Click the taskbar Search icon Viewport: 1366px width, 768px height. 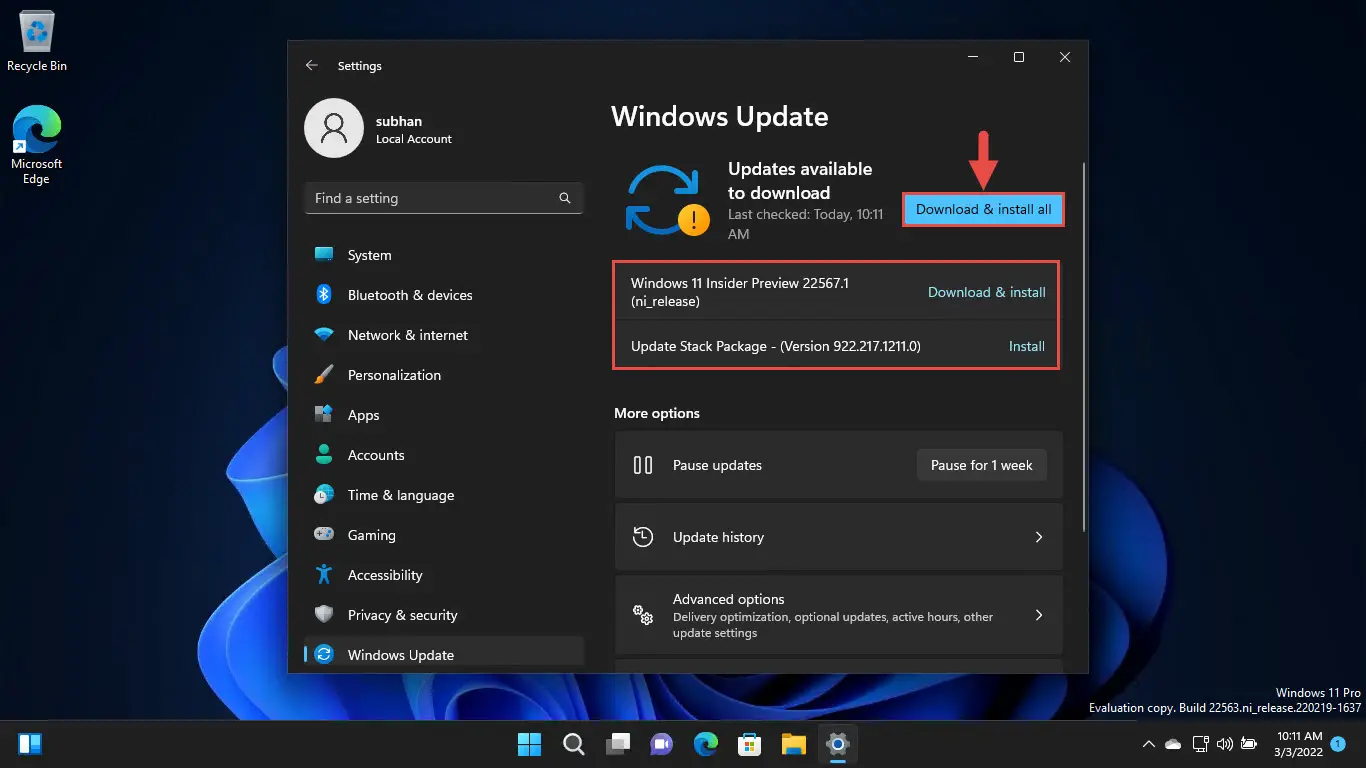tap(573, 744)
